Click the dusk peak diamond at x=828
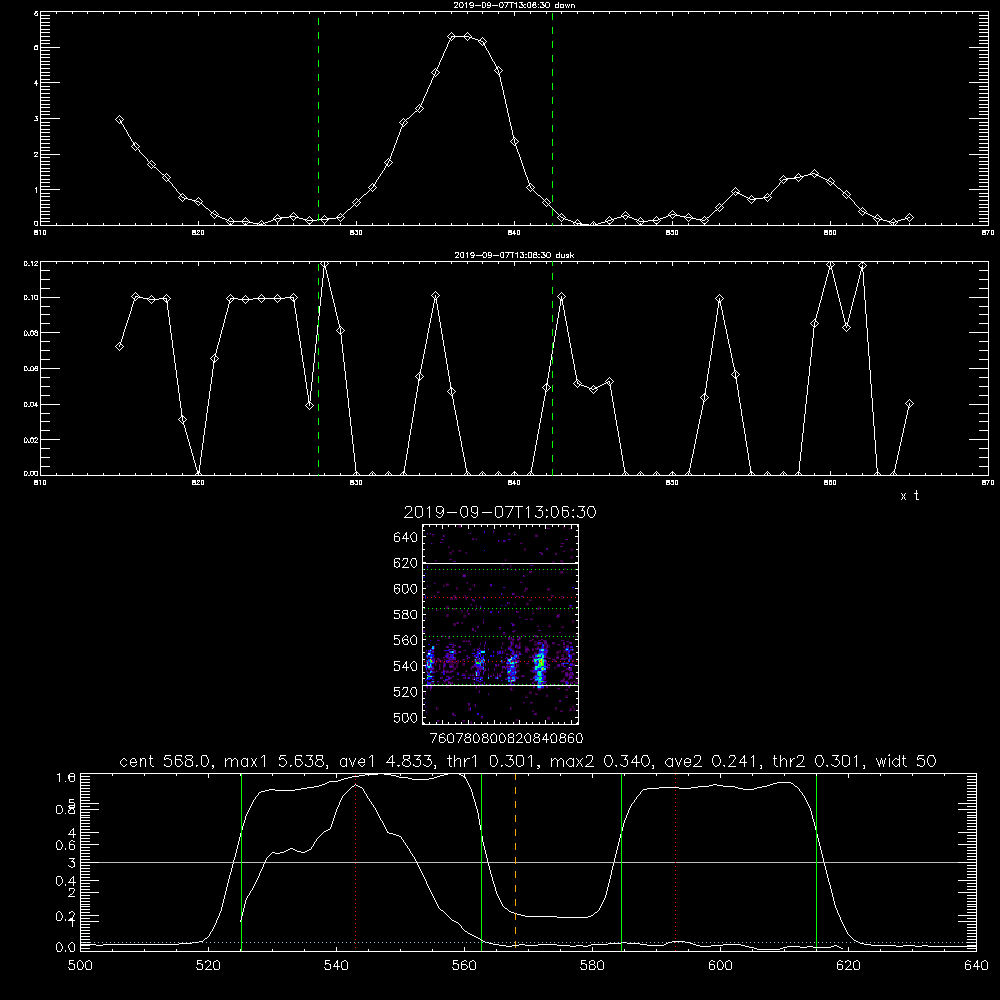Screen dimensions: 1000x1000 (x=325, y=264)
